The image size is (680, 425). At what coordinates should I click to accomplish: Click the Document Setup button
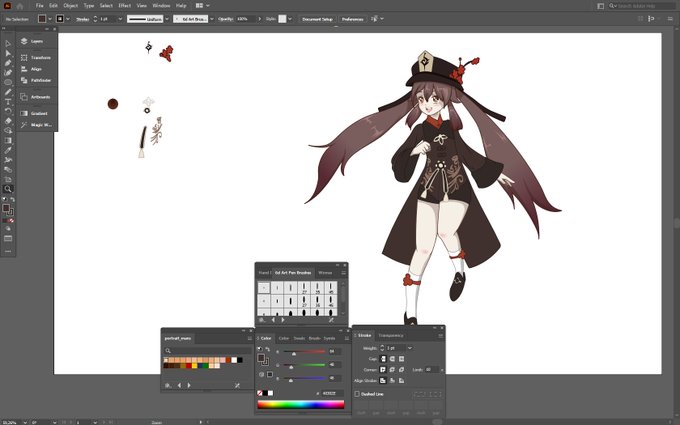point(317,19)
